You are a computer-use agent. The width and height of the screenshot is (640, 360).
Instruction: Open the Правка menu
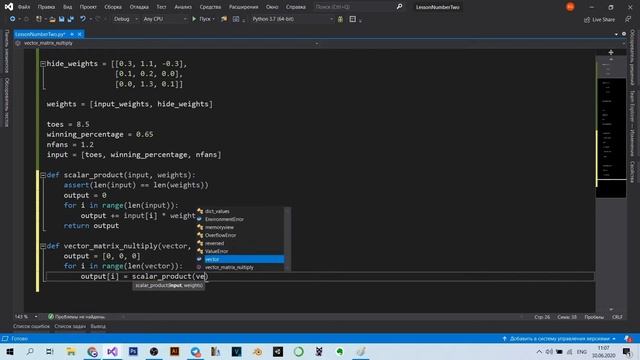tap(46, 7)
